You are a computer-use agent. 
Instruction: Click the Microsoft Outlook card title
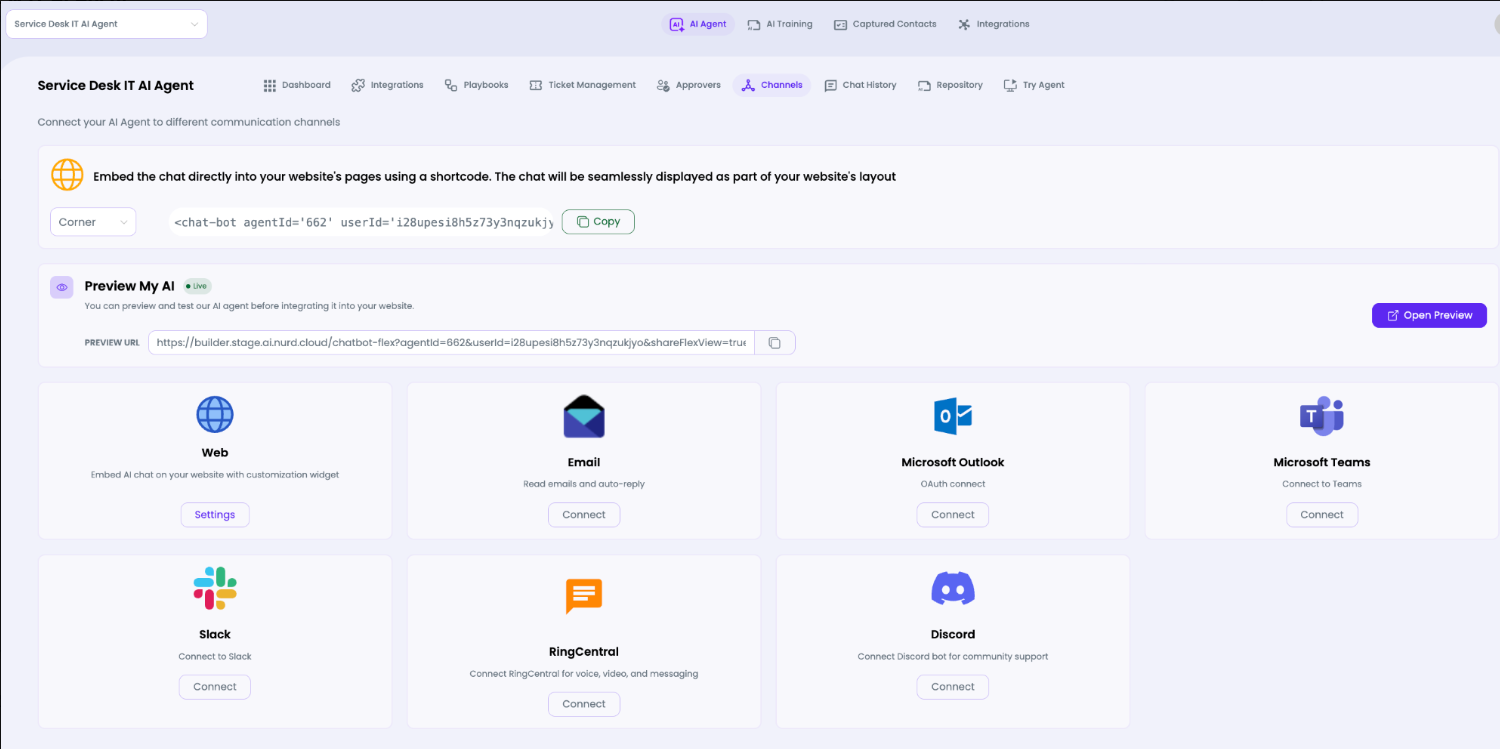click(x=953, y=462)
